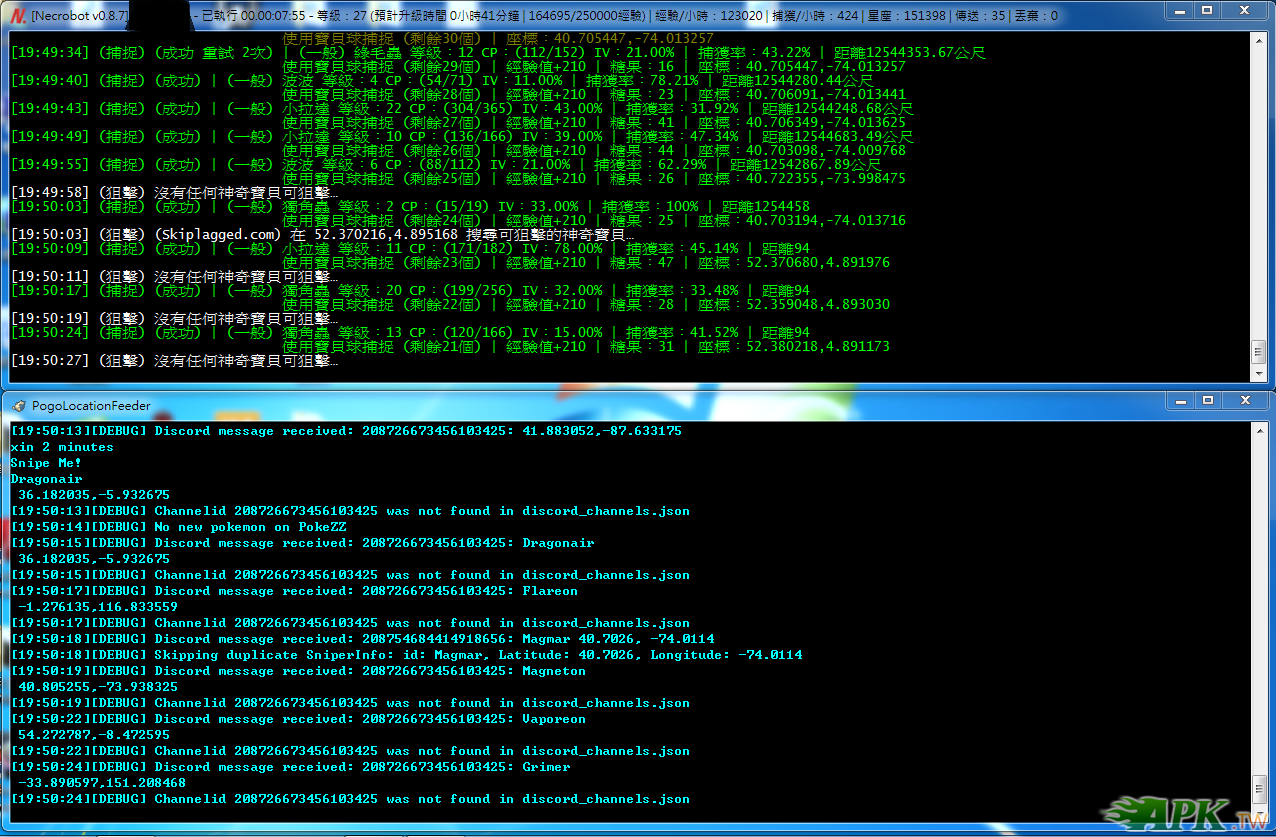This screenshot has width=1276, height=837.
Task: Select the [19:49:34] capture log line
Action: (498, 52)
